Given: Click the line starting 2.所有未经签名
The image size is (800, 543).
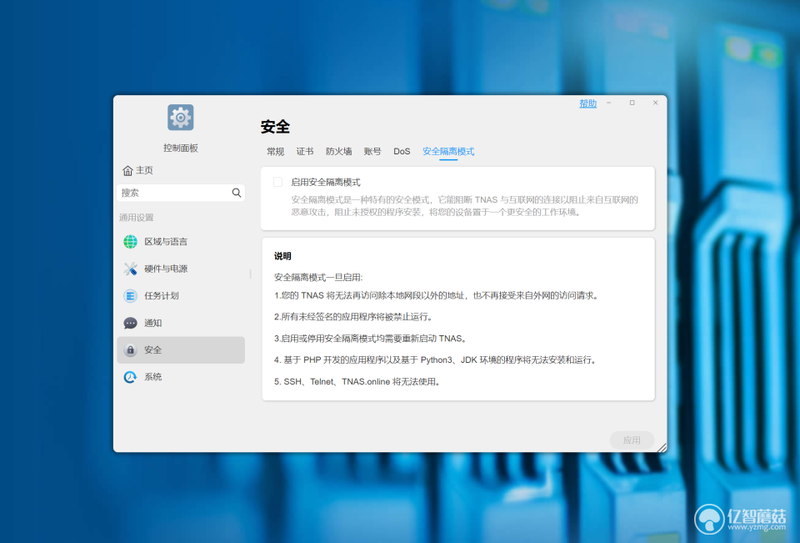Looking at the screenshot, I should tap(354, 317).
